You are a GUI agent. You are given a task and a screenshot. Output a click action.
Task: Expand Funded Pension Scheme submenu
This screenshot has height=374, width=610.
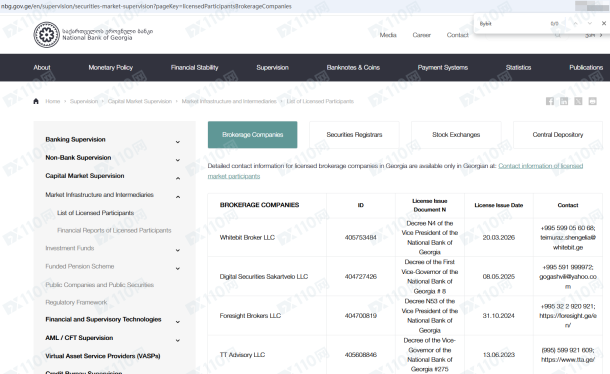pos(178,269)
